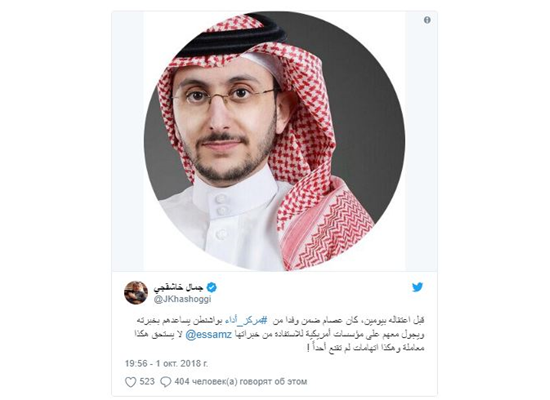The width and height of the screenshot is (550, 400).
Task: Click the reply speech bubble icon
Action: click(x=166, y=382)
